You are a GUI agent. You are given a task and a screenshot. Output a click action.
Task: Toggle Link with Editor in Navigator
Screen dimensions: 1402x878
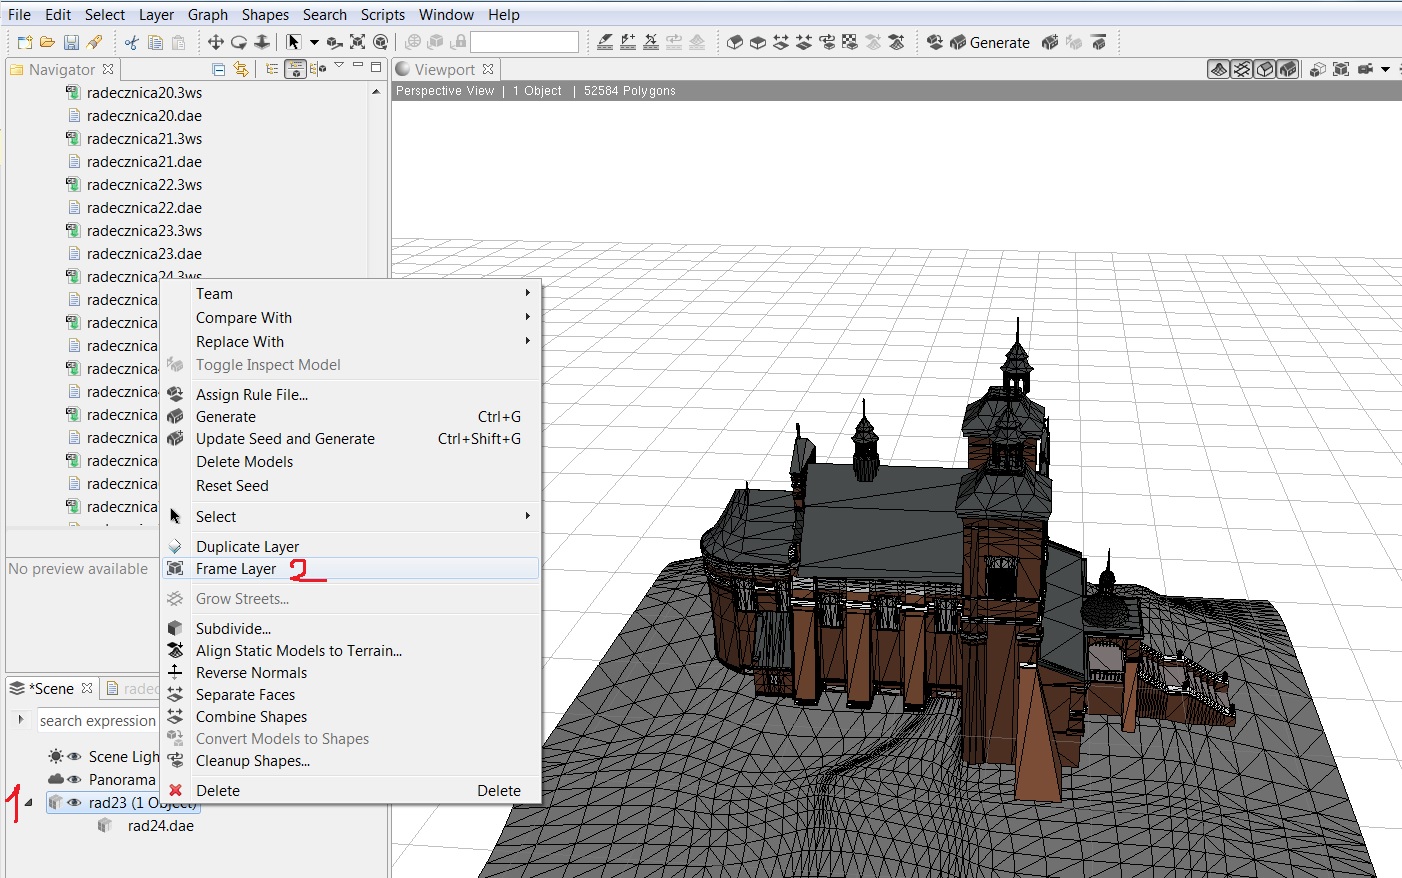click(x=240, y=69)
